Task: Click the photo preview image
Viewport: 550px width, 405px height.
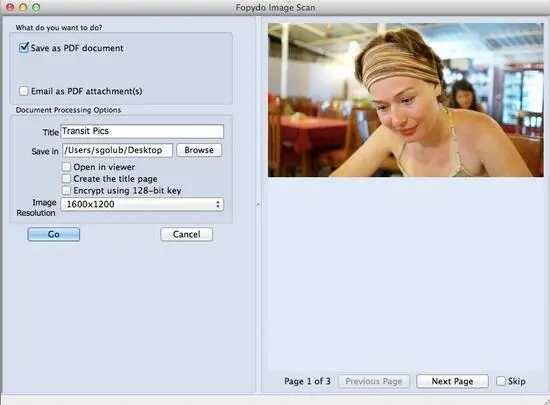Action: [406, 100]
